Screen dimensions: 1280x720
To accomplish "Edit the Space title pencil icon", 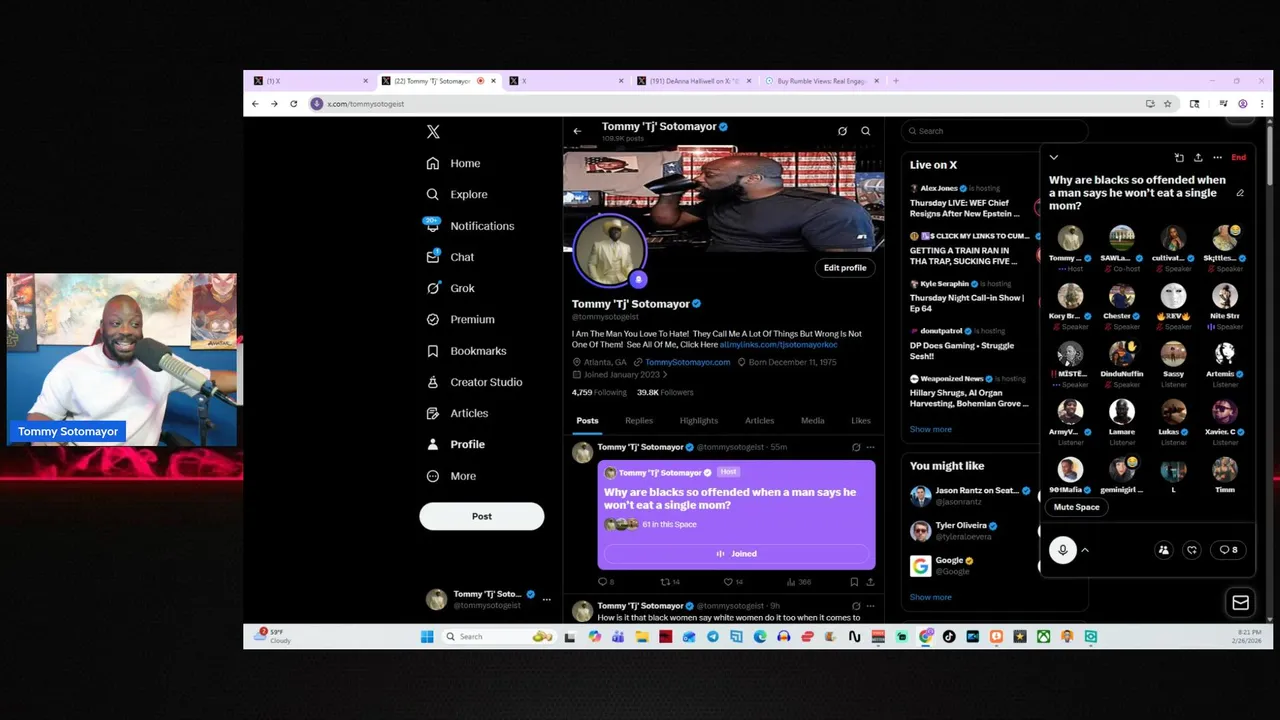I will tap(1240, 193).
